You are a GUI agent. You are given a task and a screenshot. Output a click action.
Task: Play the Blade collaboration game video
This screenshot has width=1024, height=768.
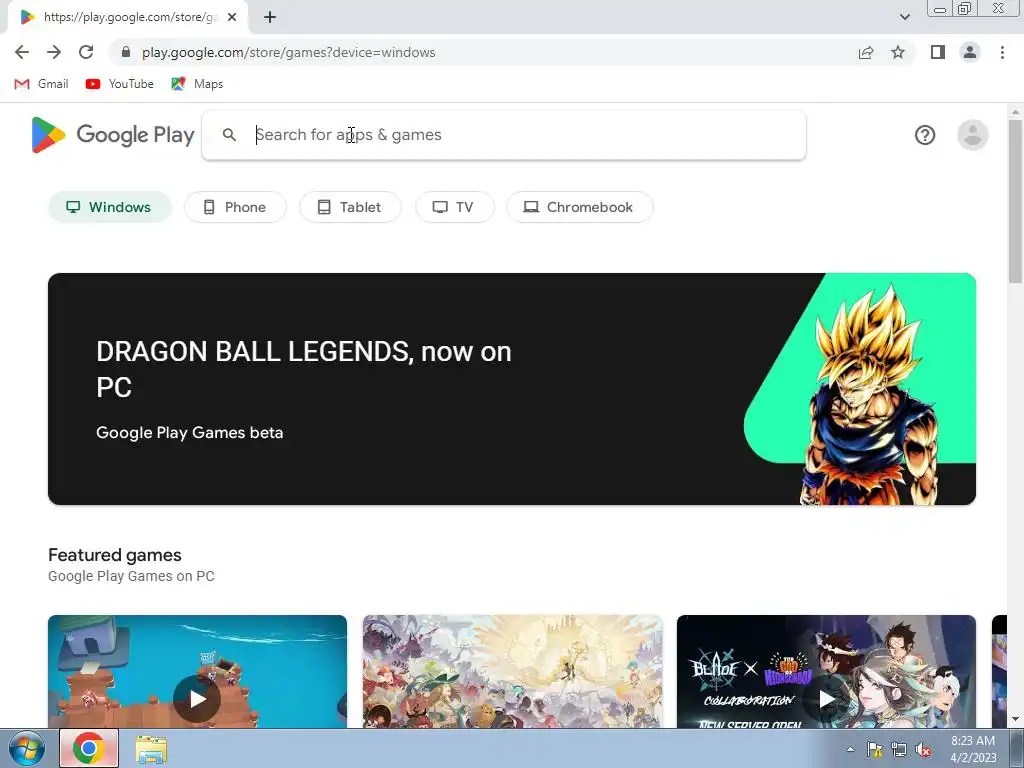[827, 699]
